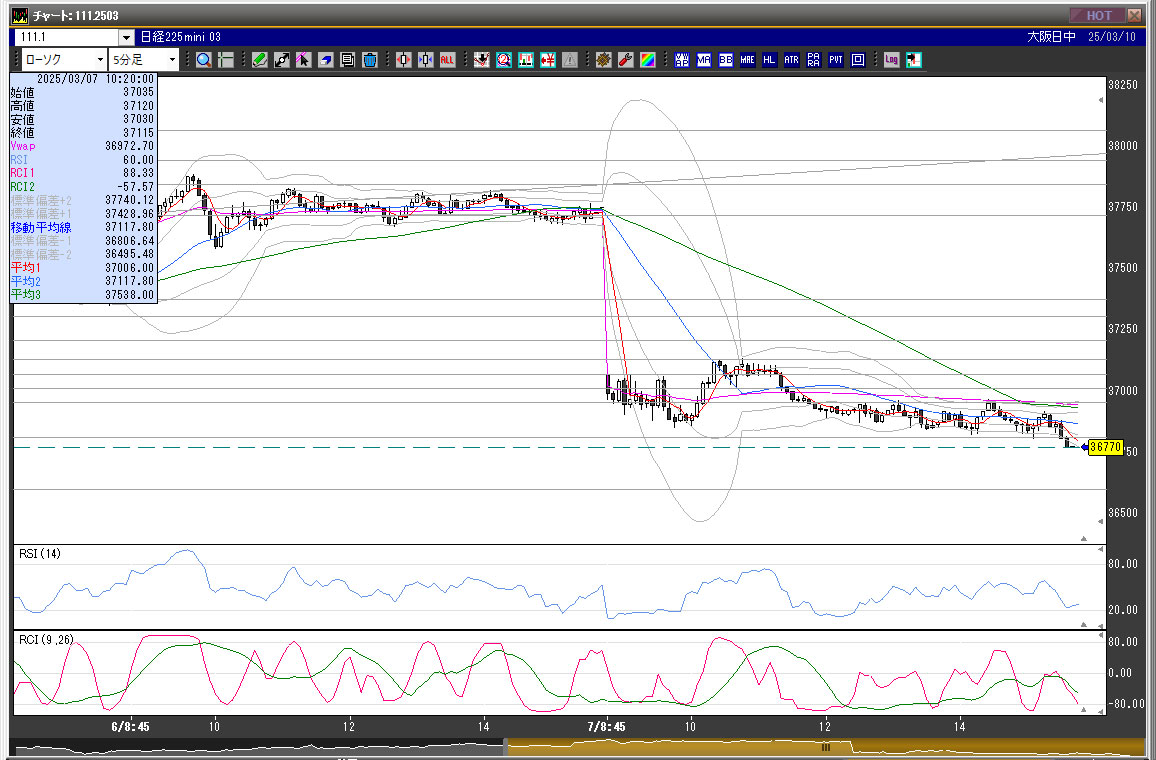1156x760 pixels.
Task: Click the 大阪日中 session label
Action: pyautogui.click(x=1051, y=37)
